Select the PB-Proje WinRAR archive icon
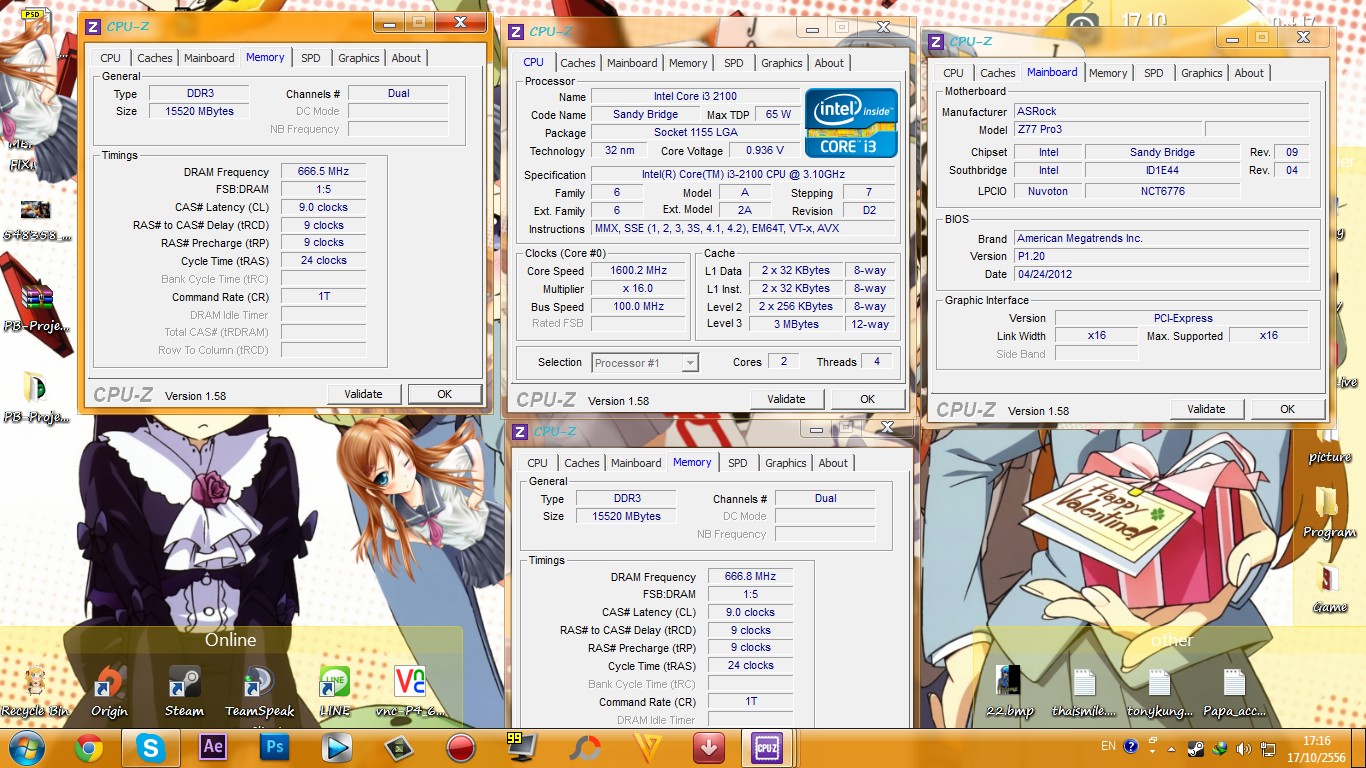Screen dimensions: 1366x768 pyautogui.click(x=36, y=306)
